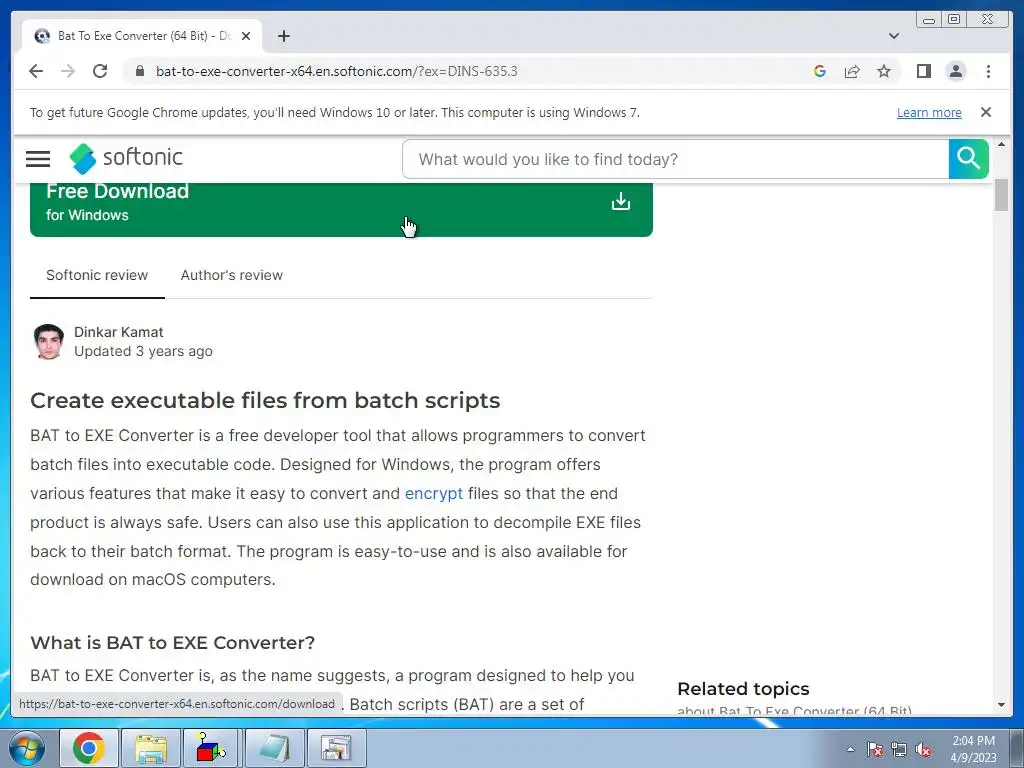Open Softonic hamburger menu
The height and width of the screenshot is (768, 1024).
[x=38, y=159]
